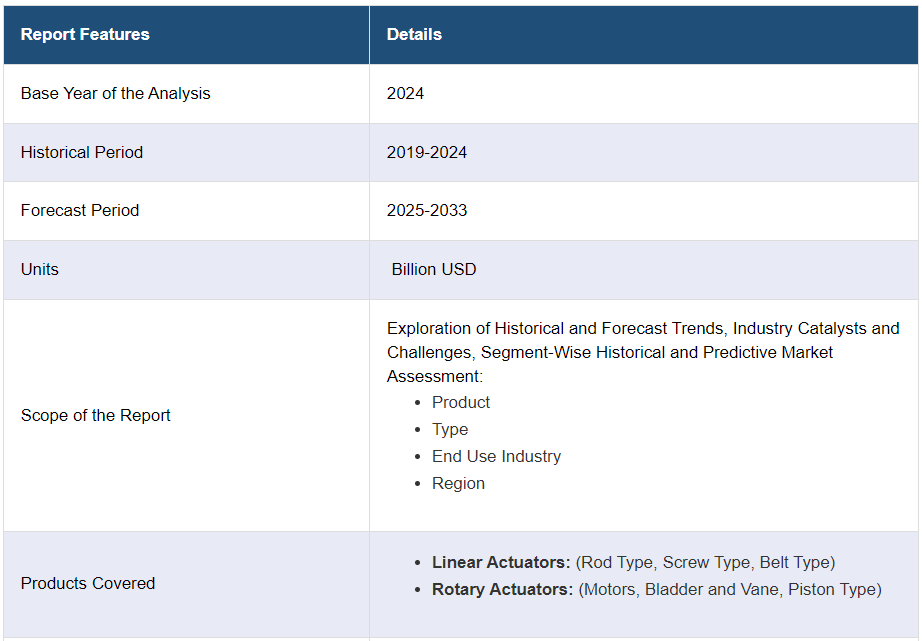Click the Product bullet item
922x641 pixels.
point(461,402)
